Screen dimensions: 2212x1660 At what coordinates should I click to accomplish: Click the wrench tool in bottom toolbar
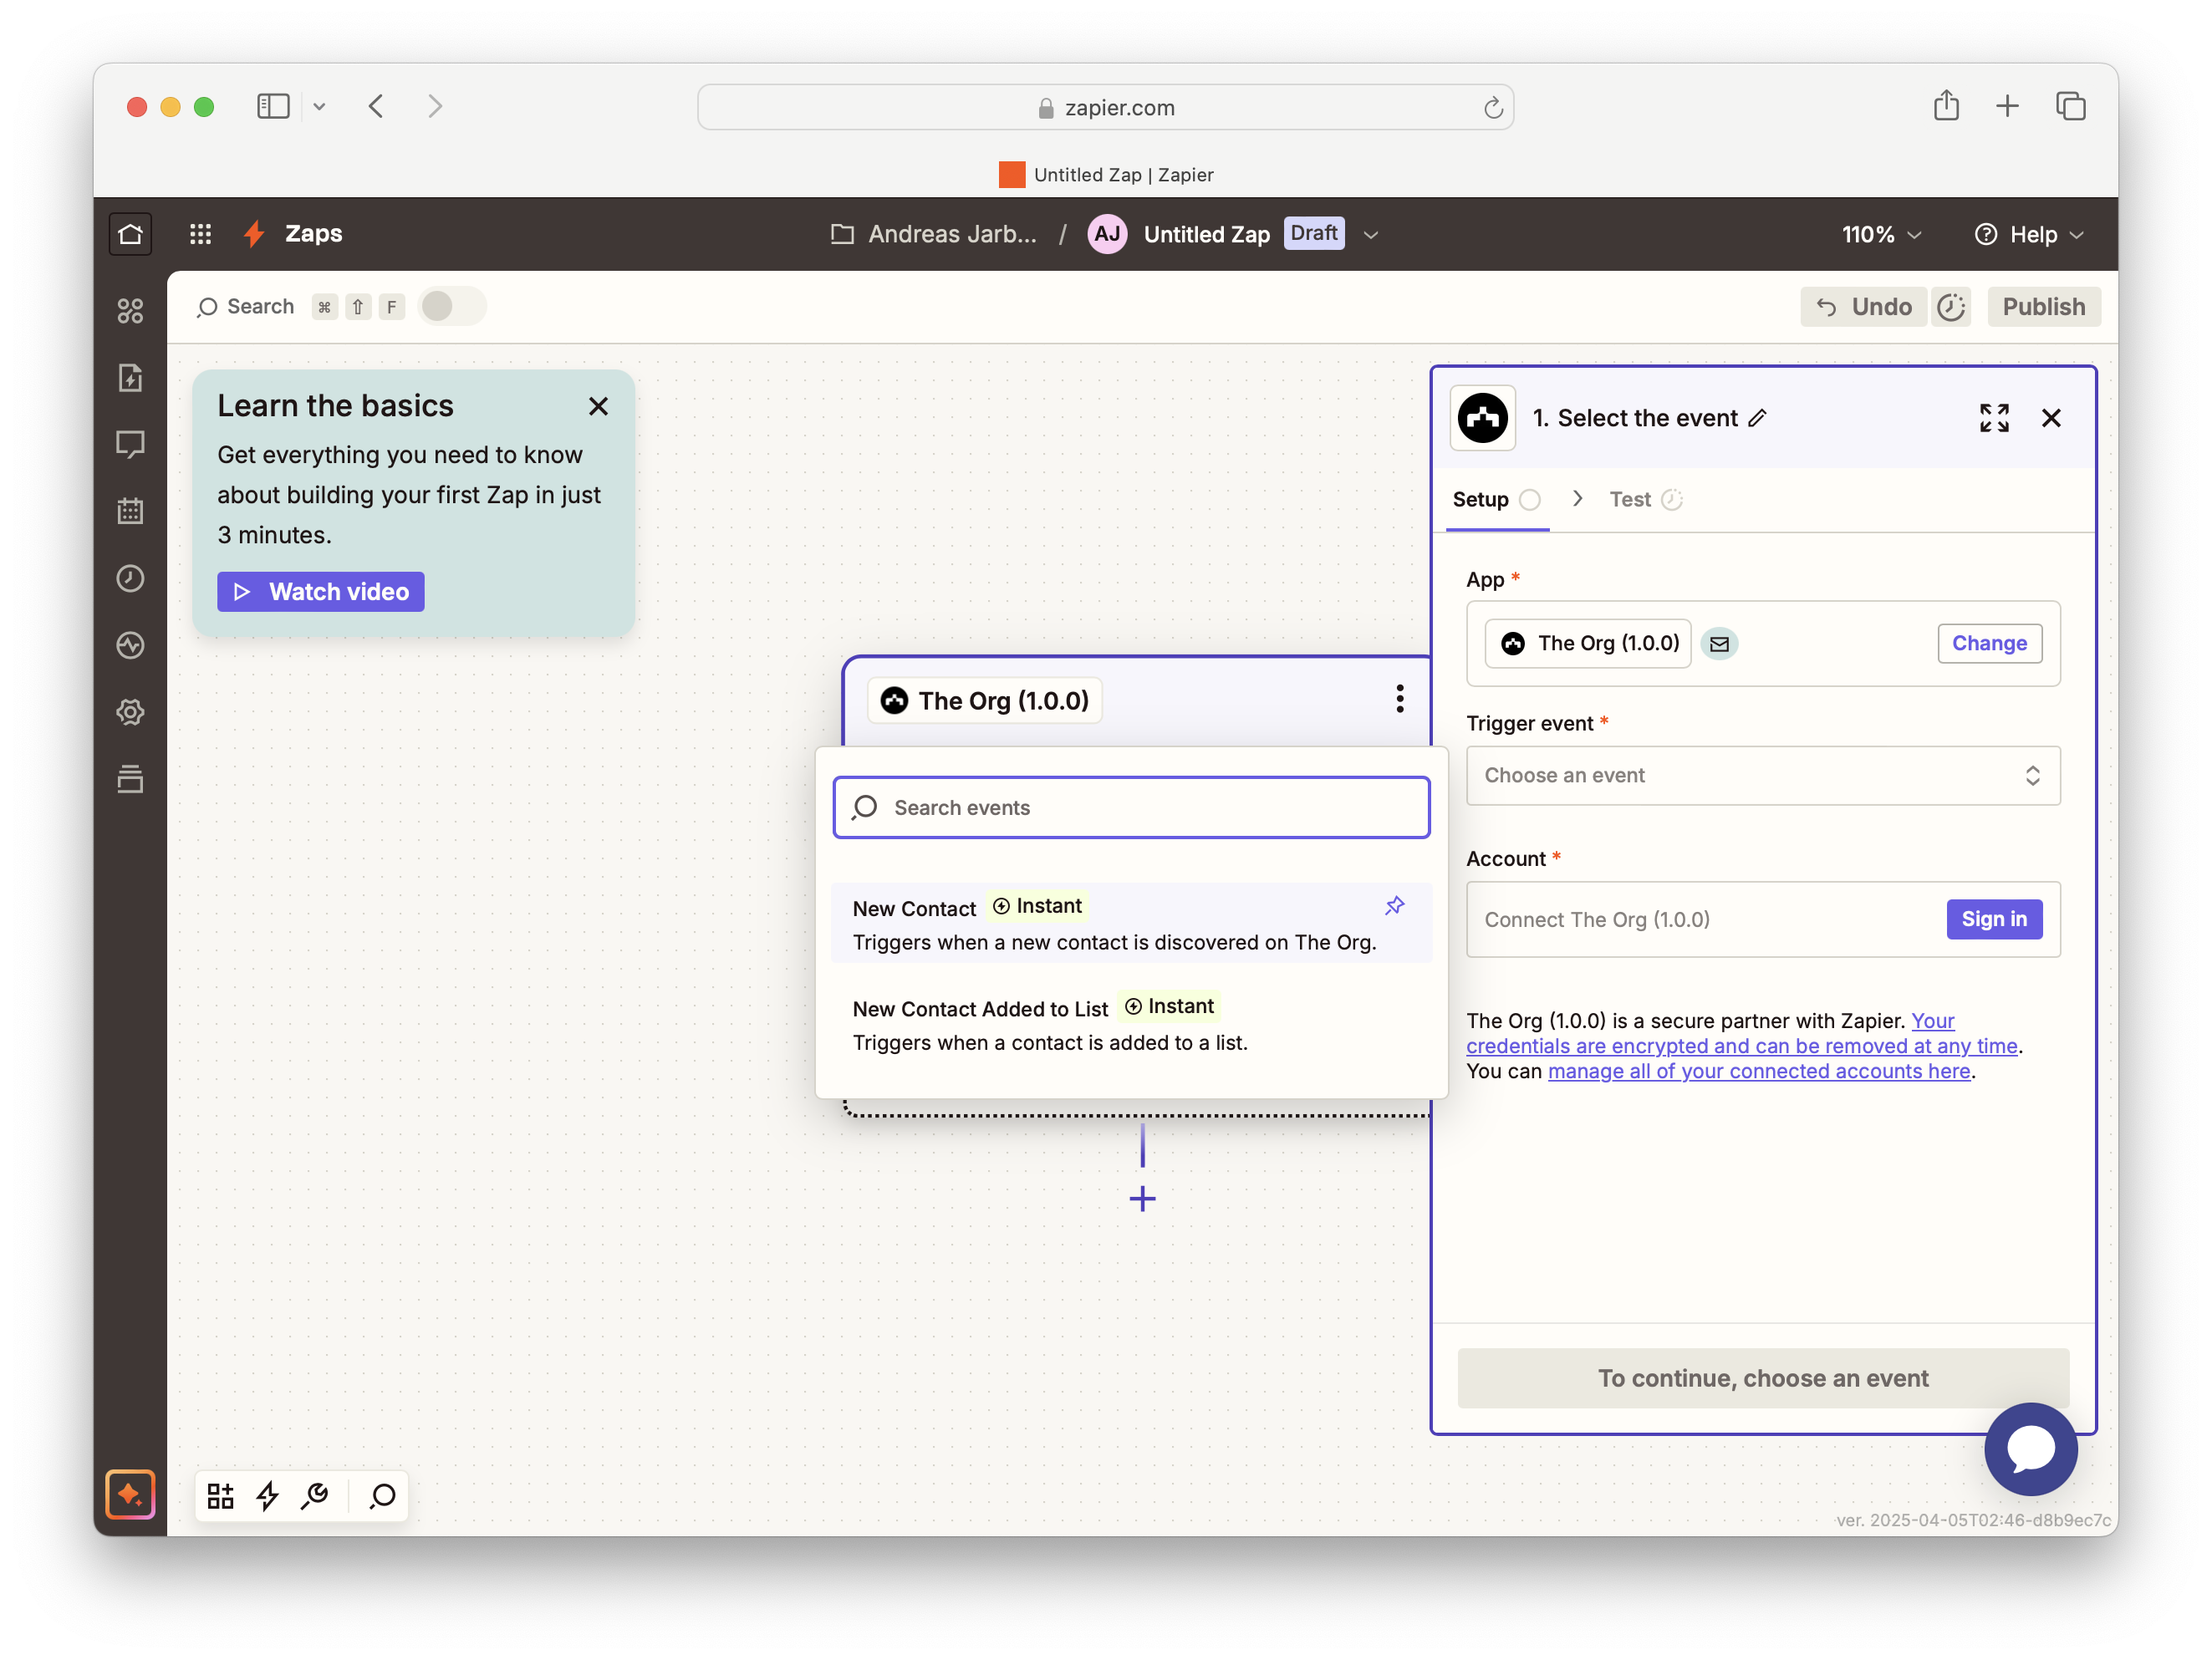[315, 1496]
